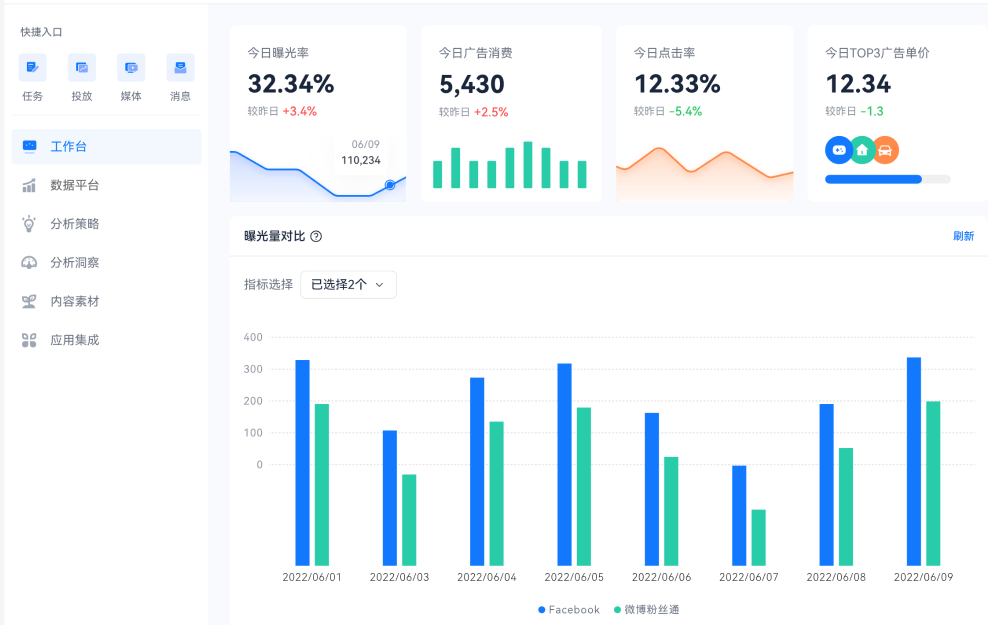
Task: Go to 数据平台 in sidebar
Action: pos(74,185)
